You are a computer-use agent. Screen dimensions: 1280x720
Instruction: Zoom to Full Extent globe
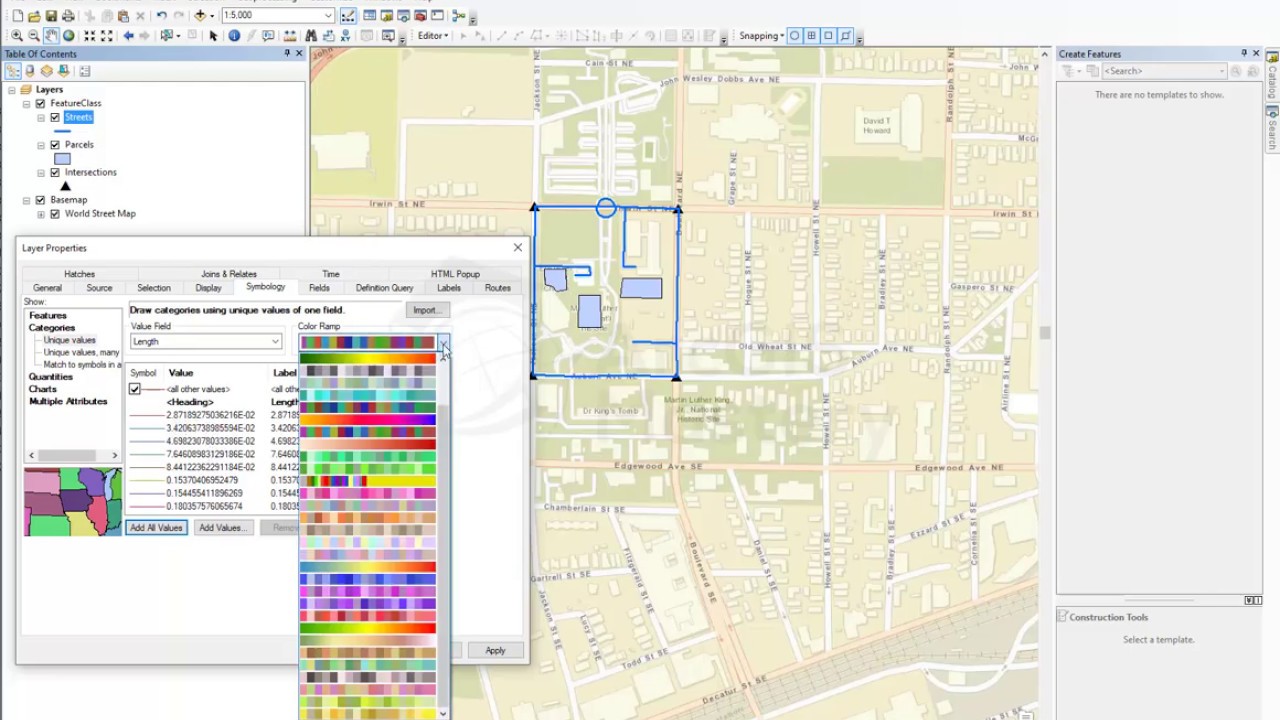click(68, 36)
